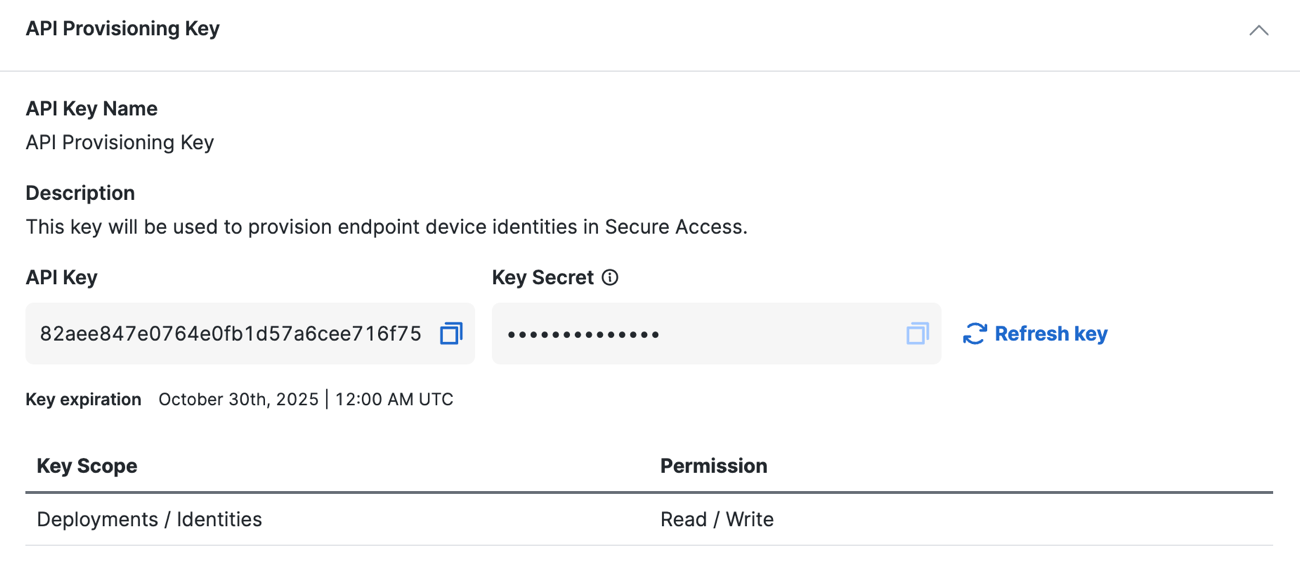
Task: Copy the Key Secret value
Action: (x=917, y=333)
